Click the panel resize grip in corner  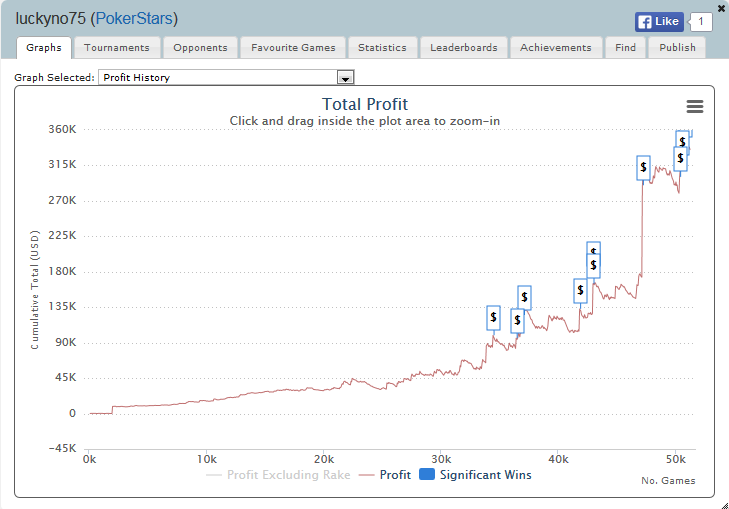pyautogui.click(x=724, y=505)
